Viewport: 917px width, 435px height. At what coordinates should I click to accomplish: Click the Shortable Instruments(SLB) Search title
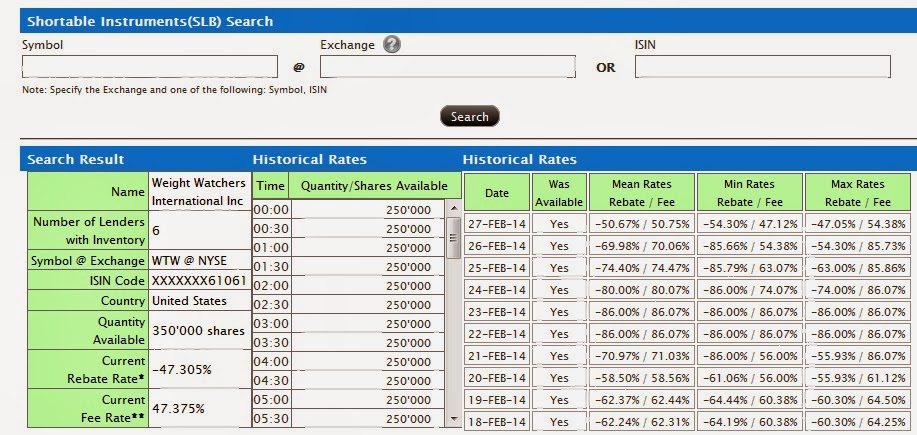click(x=150, y=22)
